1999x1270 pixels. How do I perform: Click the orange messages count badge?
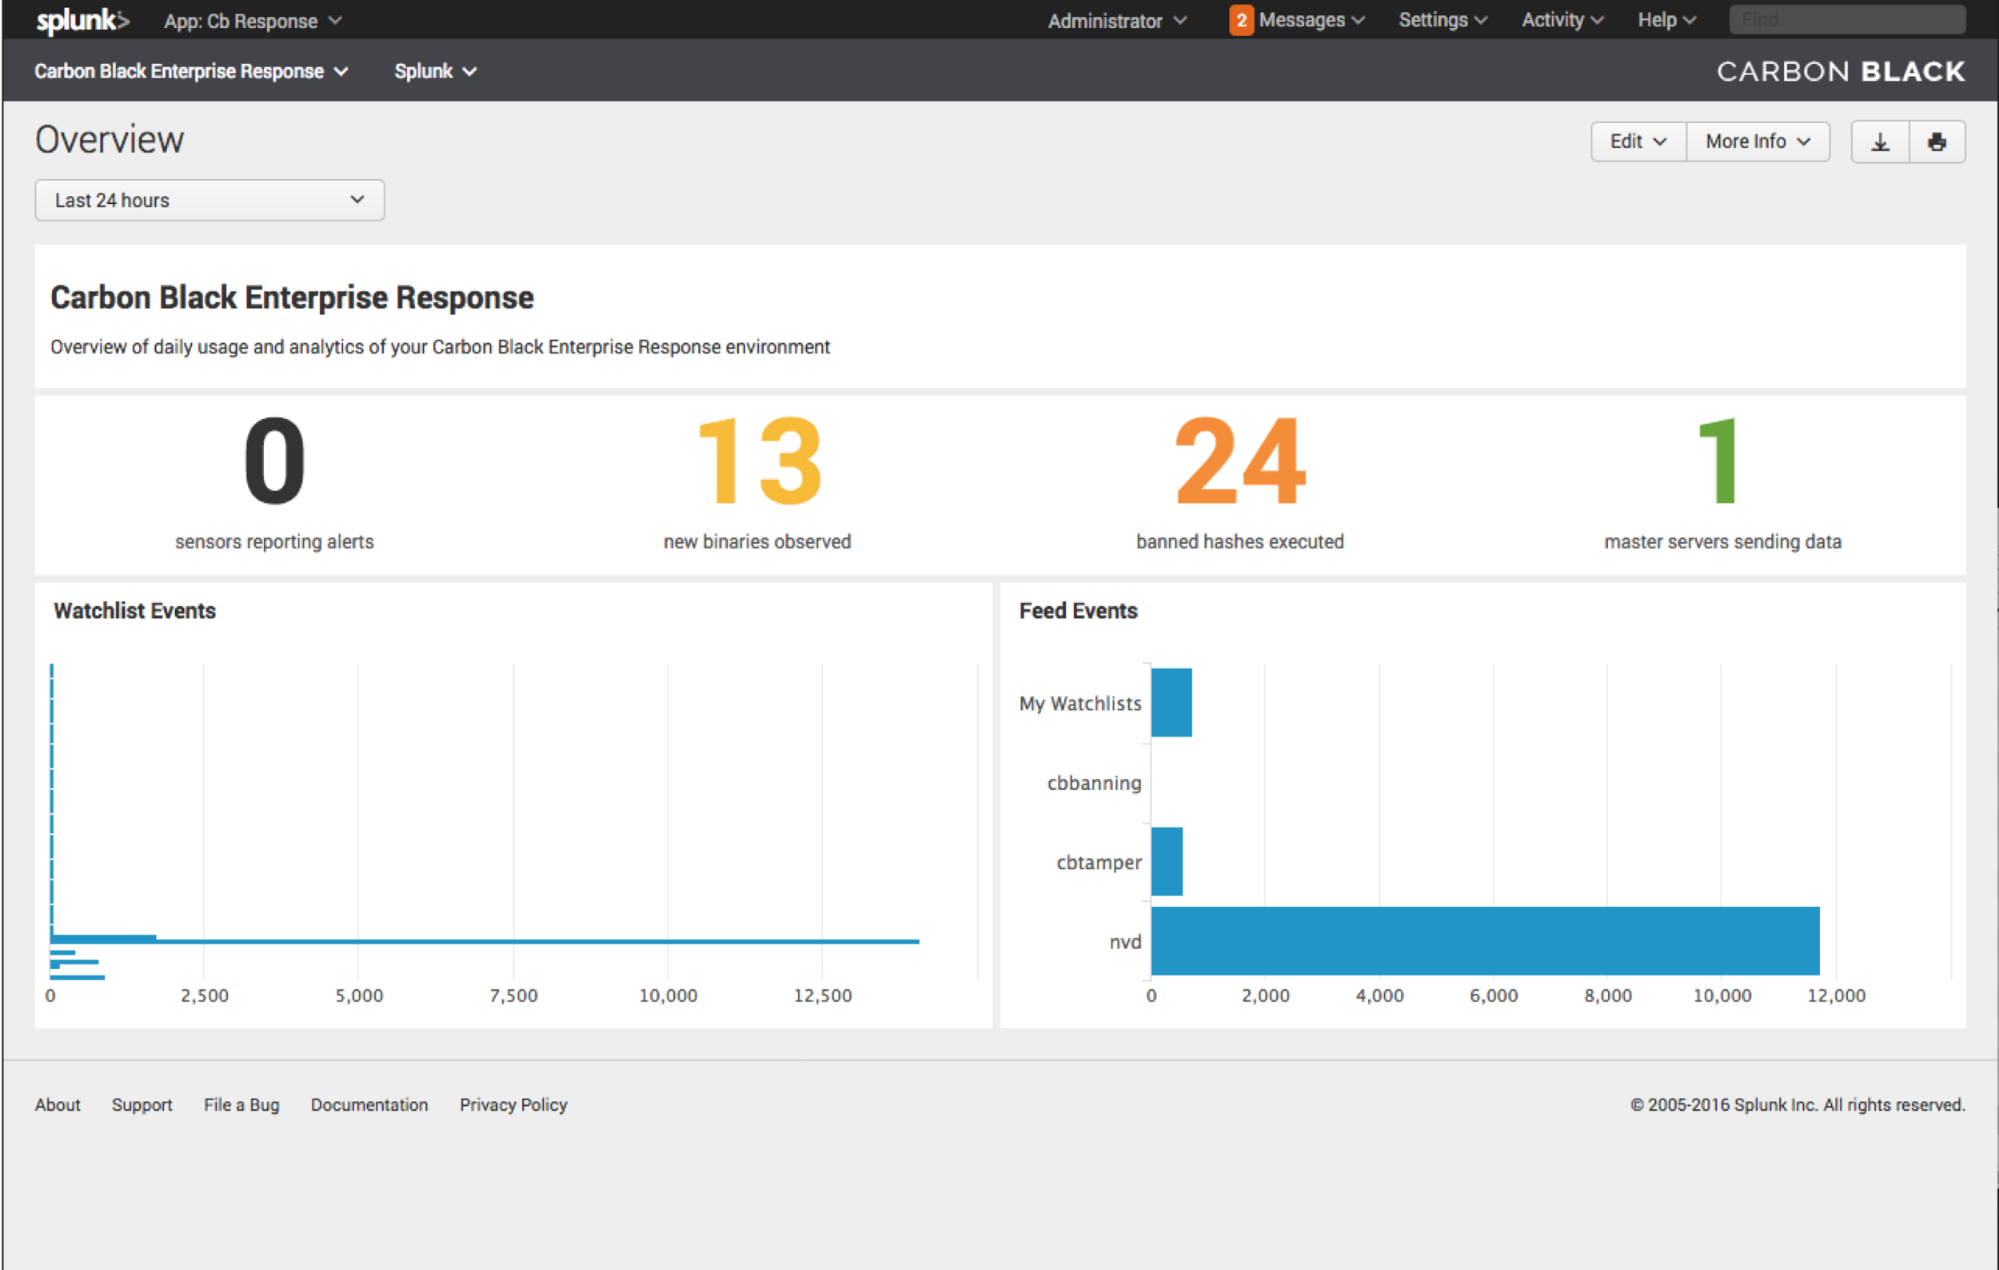point(1241,20)
